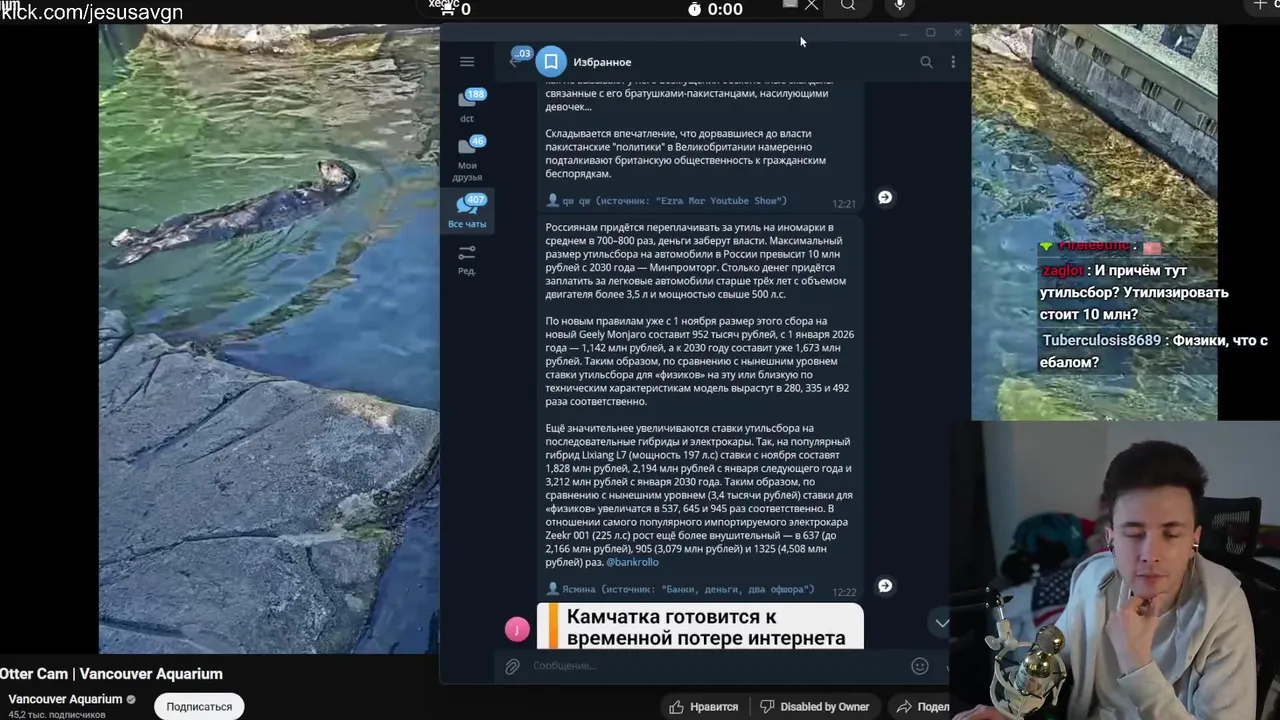Viewport: 1280px width, 720px height.
Task: Focus the Сообщение message input field
Action: 715,666
